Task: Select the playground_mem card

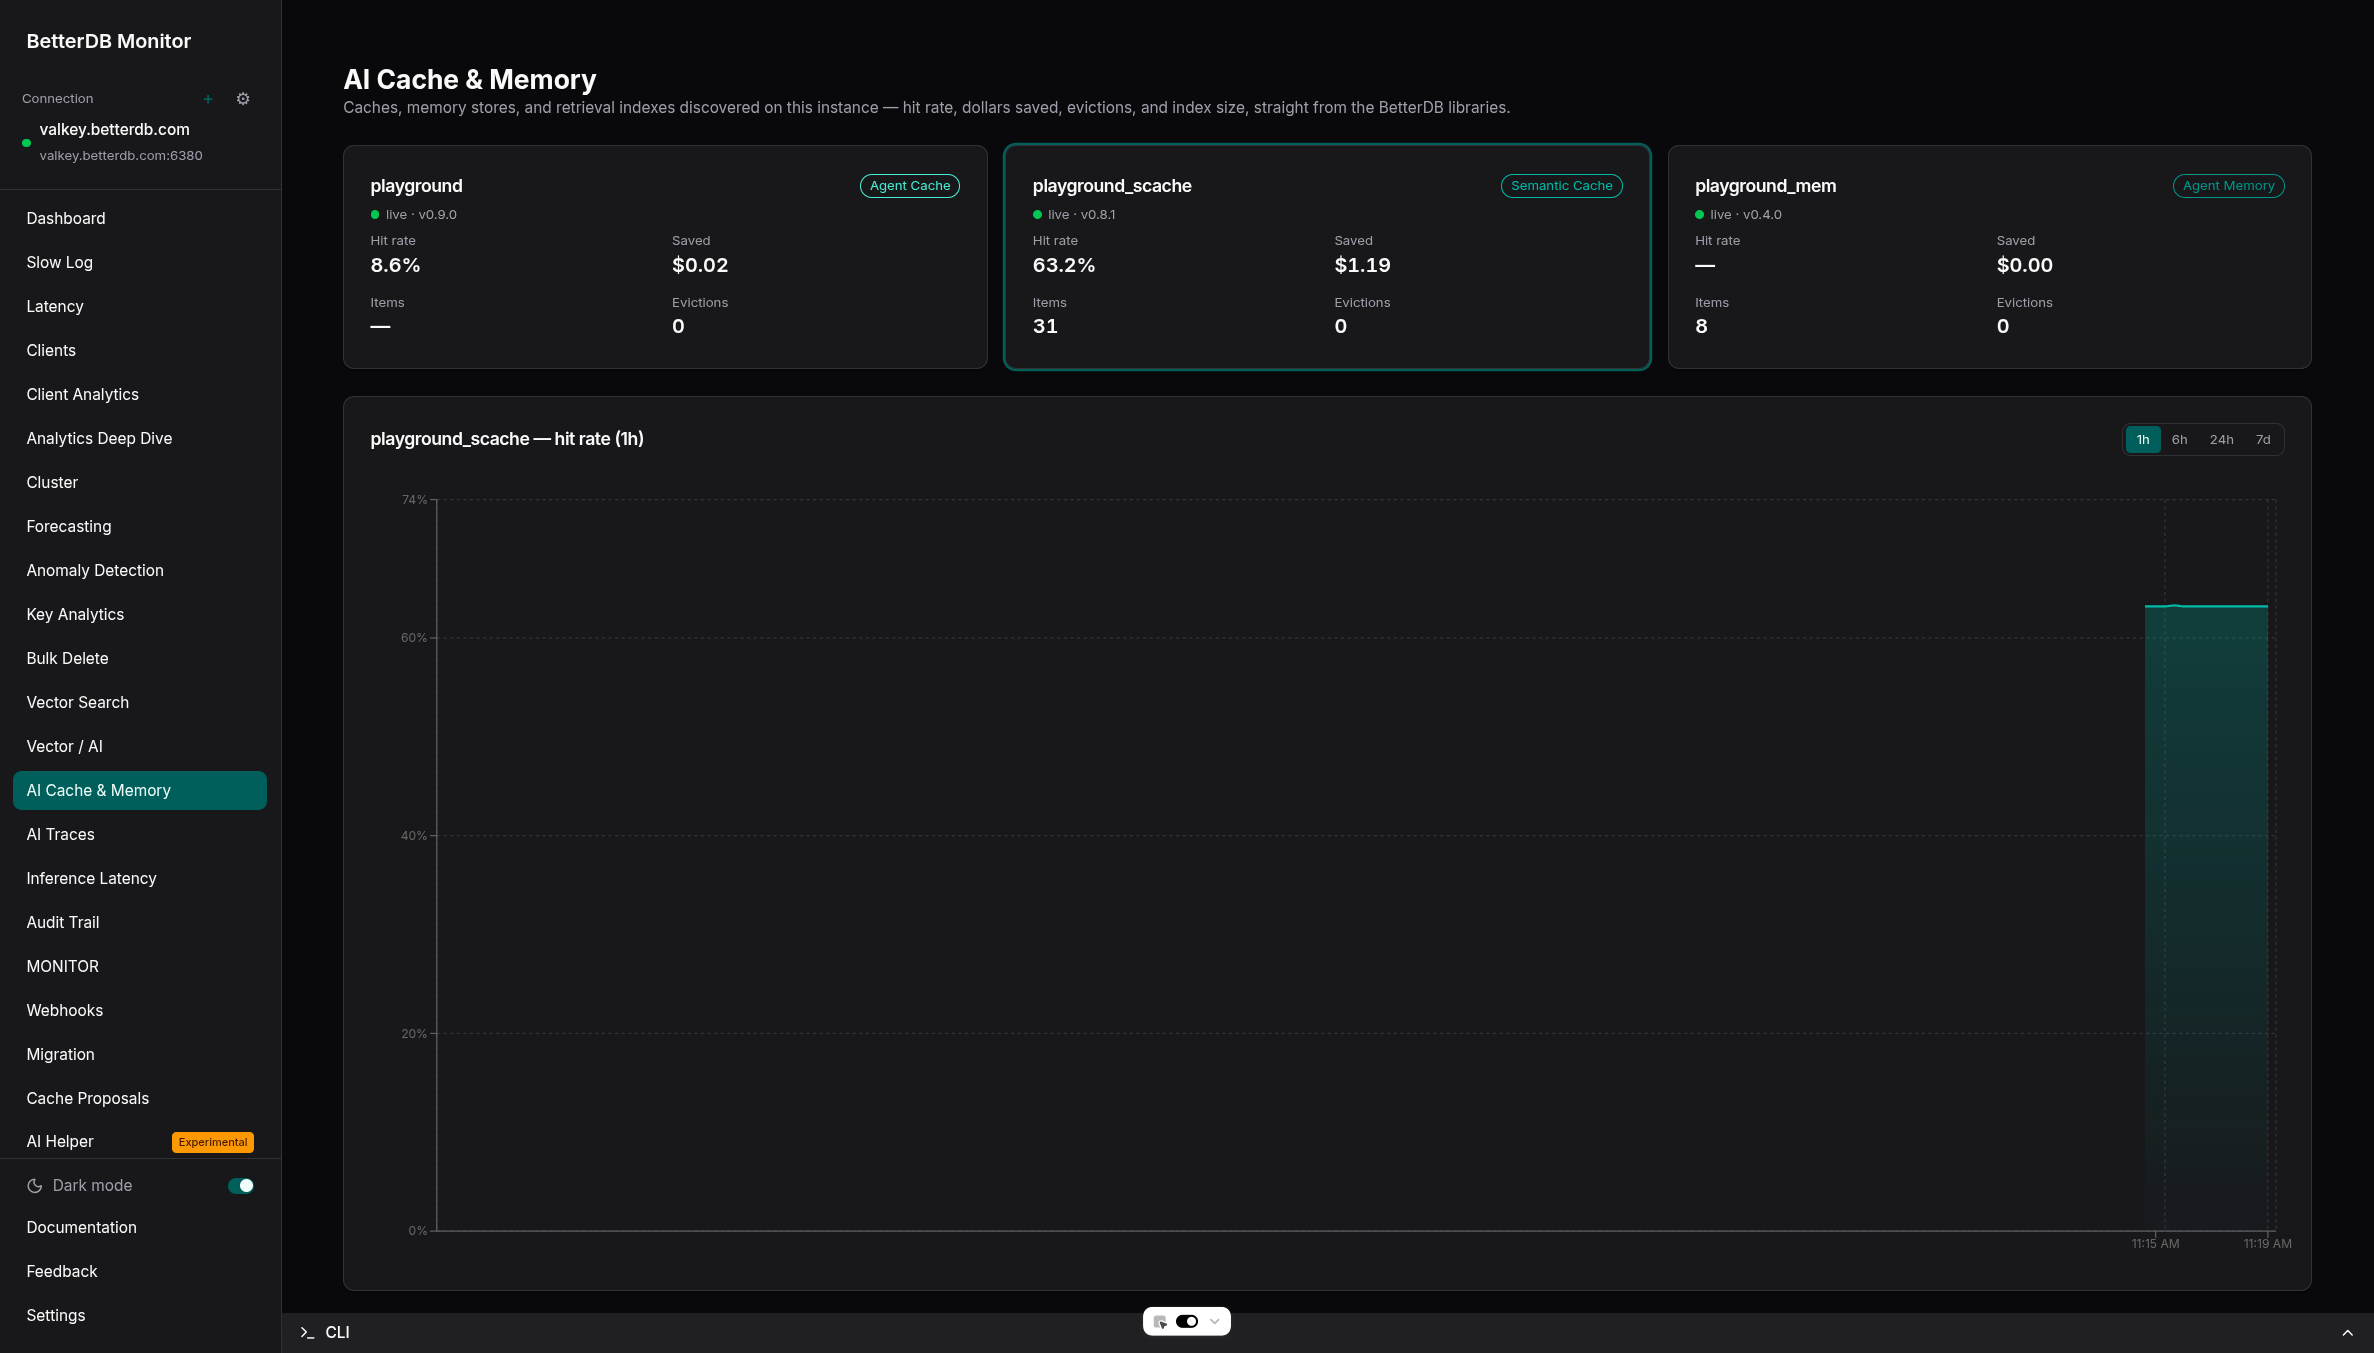Action: [x=1989, y=257]
